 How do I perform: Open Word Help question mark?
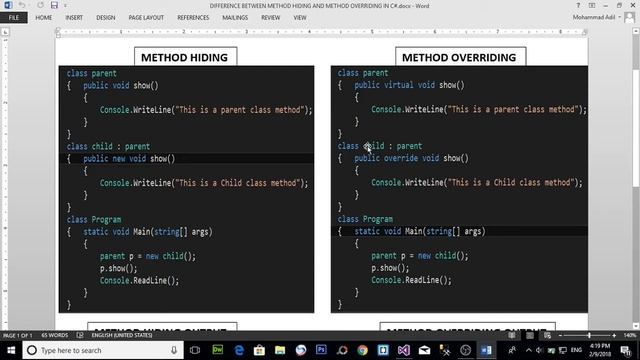pos(578,5)
